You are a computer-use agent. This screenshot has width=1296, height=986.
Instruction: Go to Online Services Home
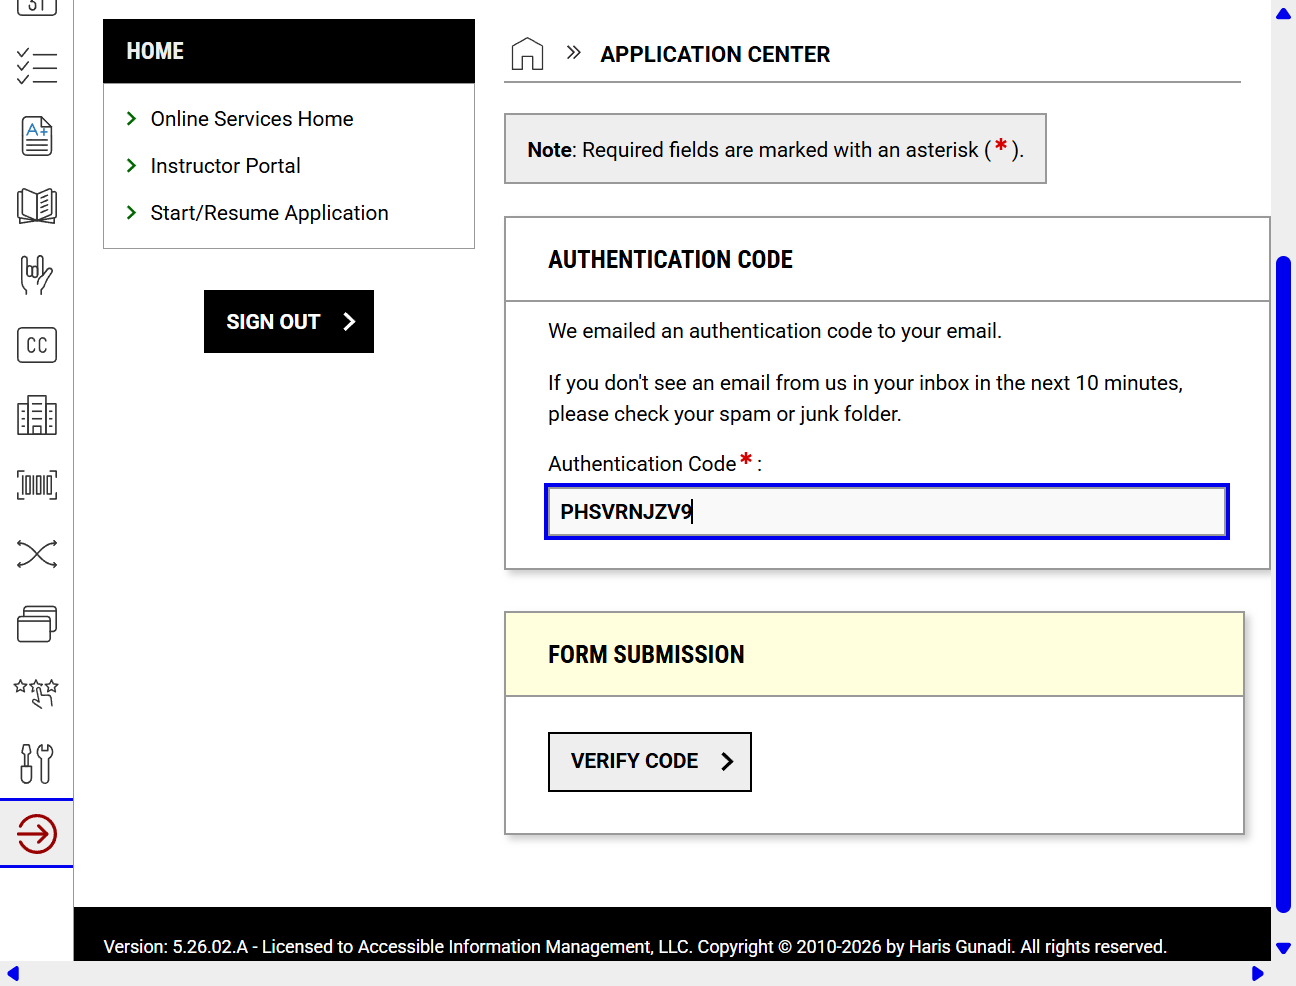point(252,119)
